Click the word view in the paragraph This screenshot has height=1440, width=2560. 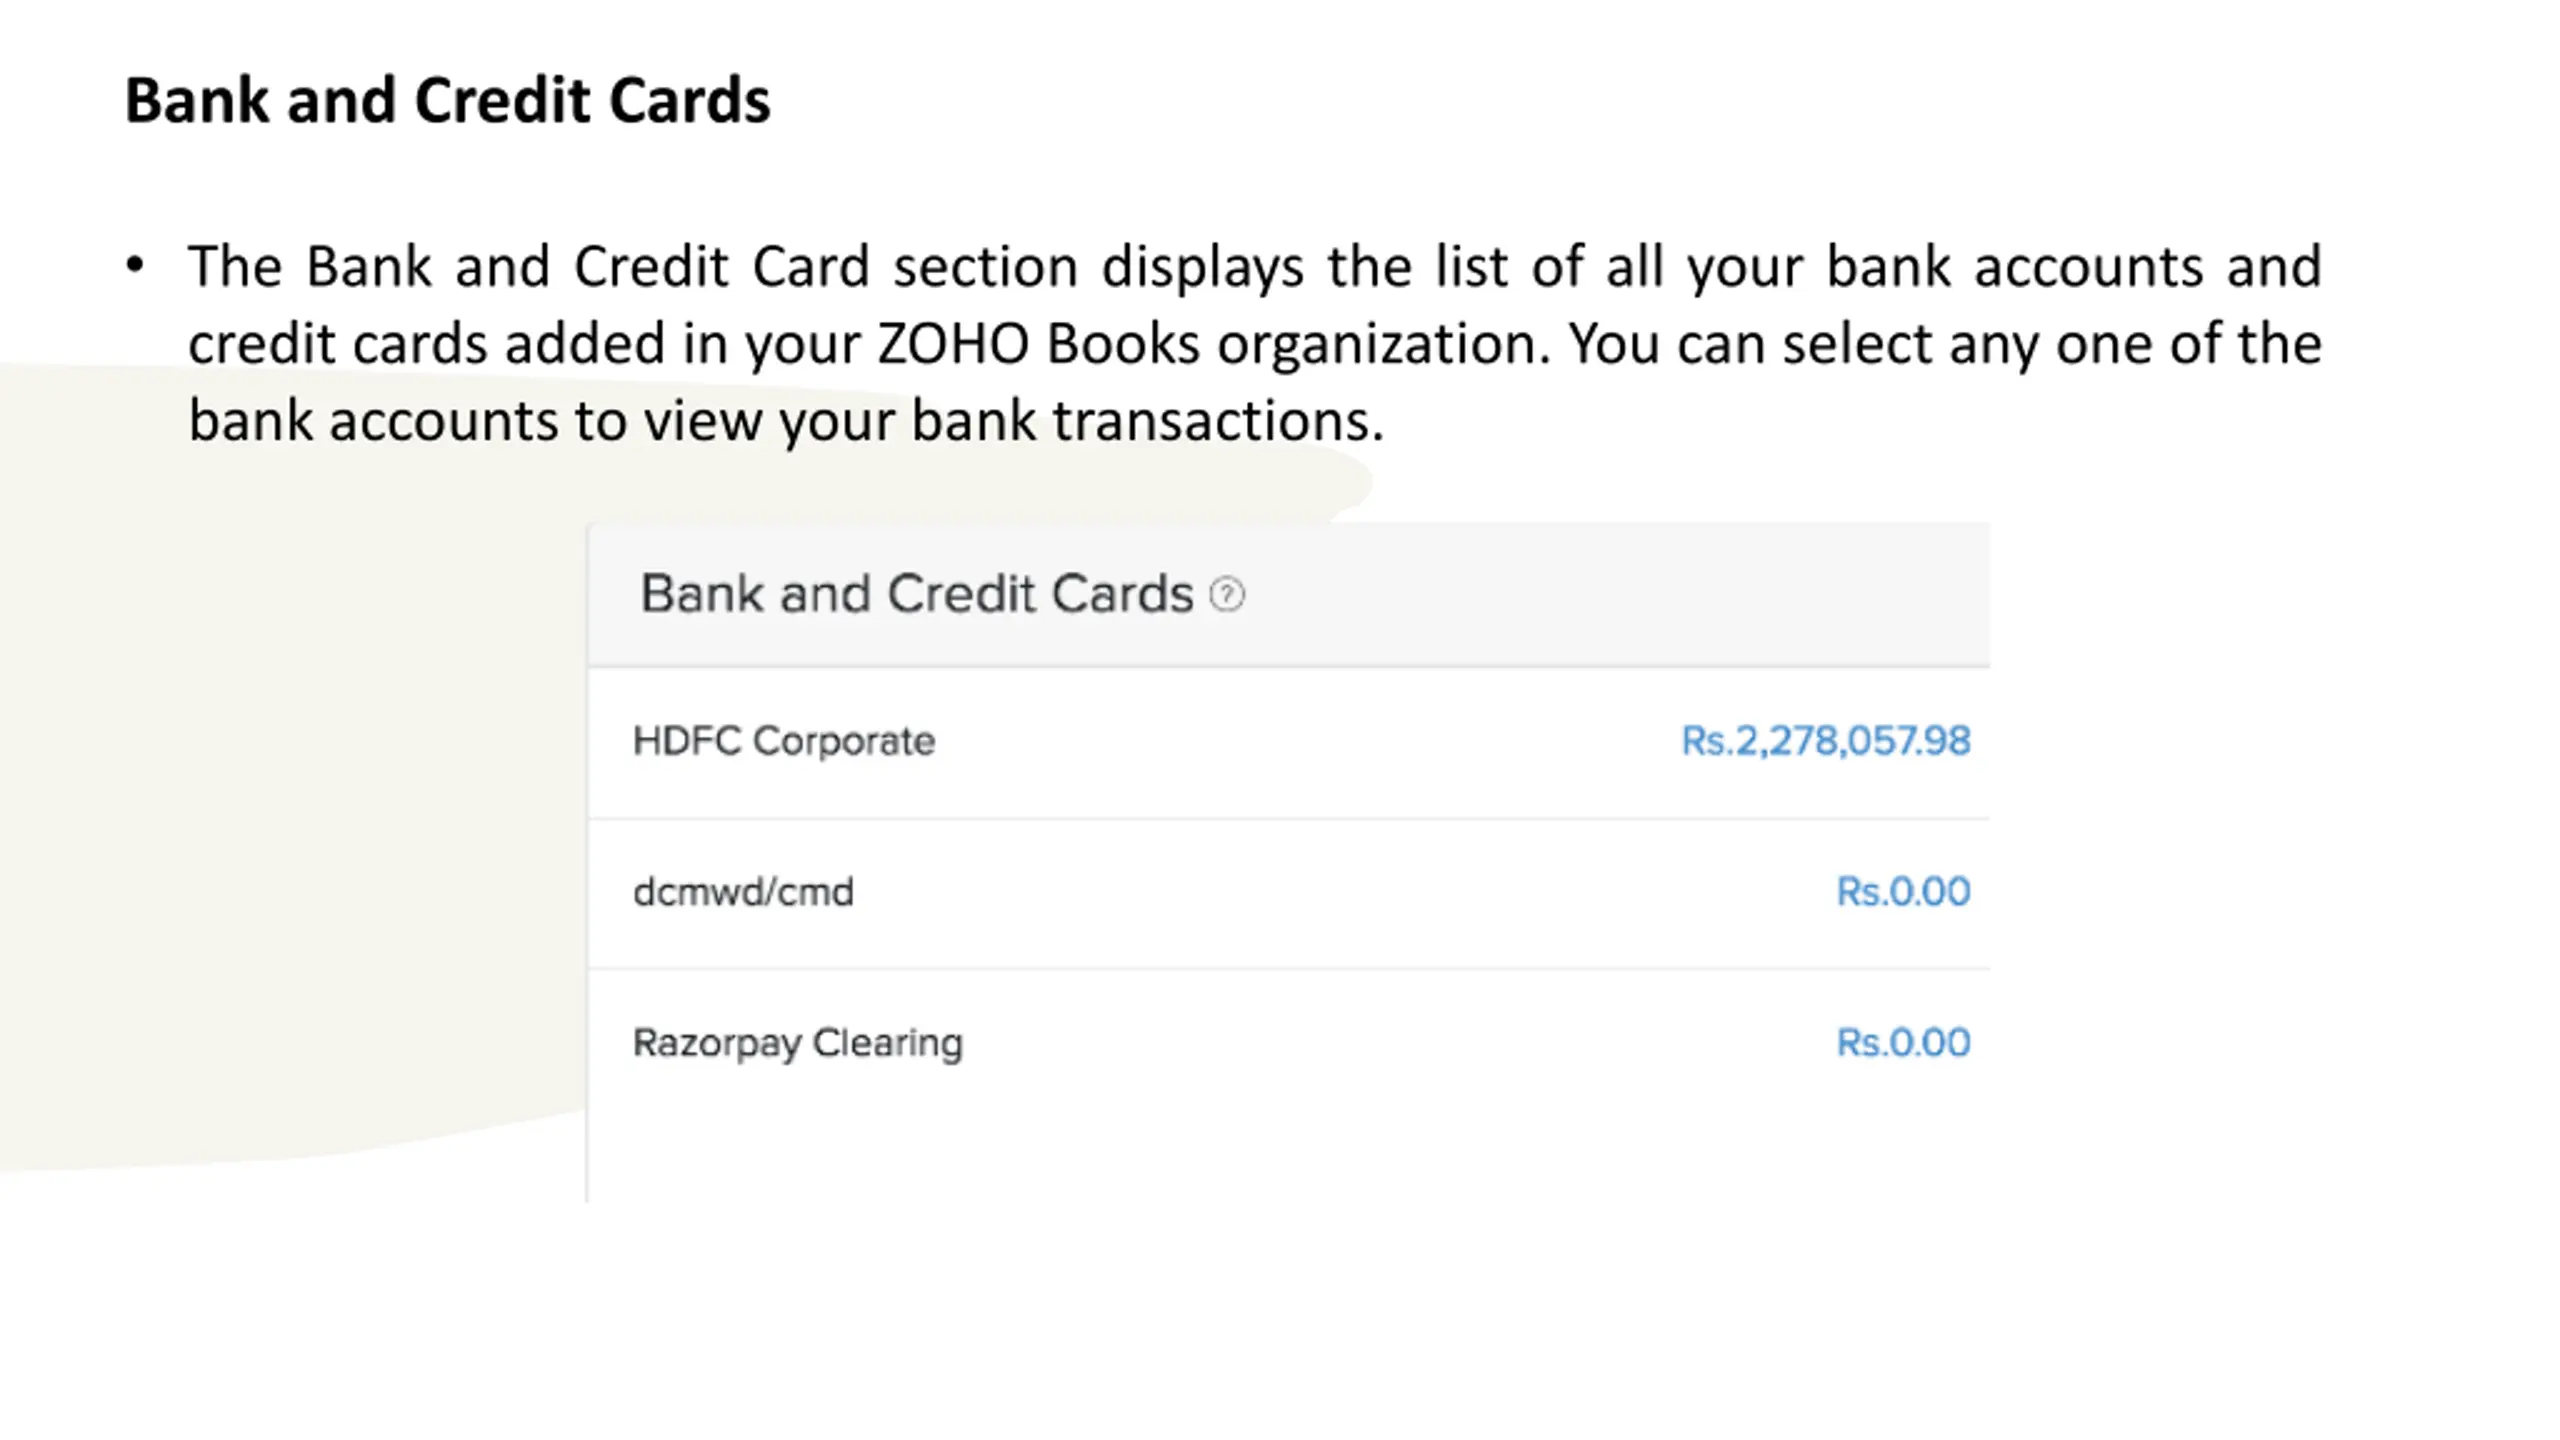pyautogui.click(x=703, y=421)
